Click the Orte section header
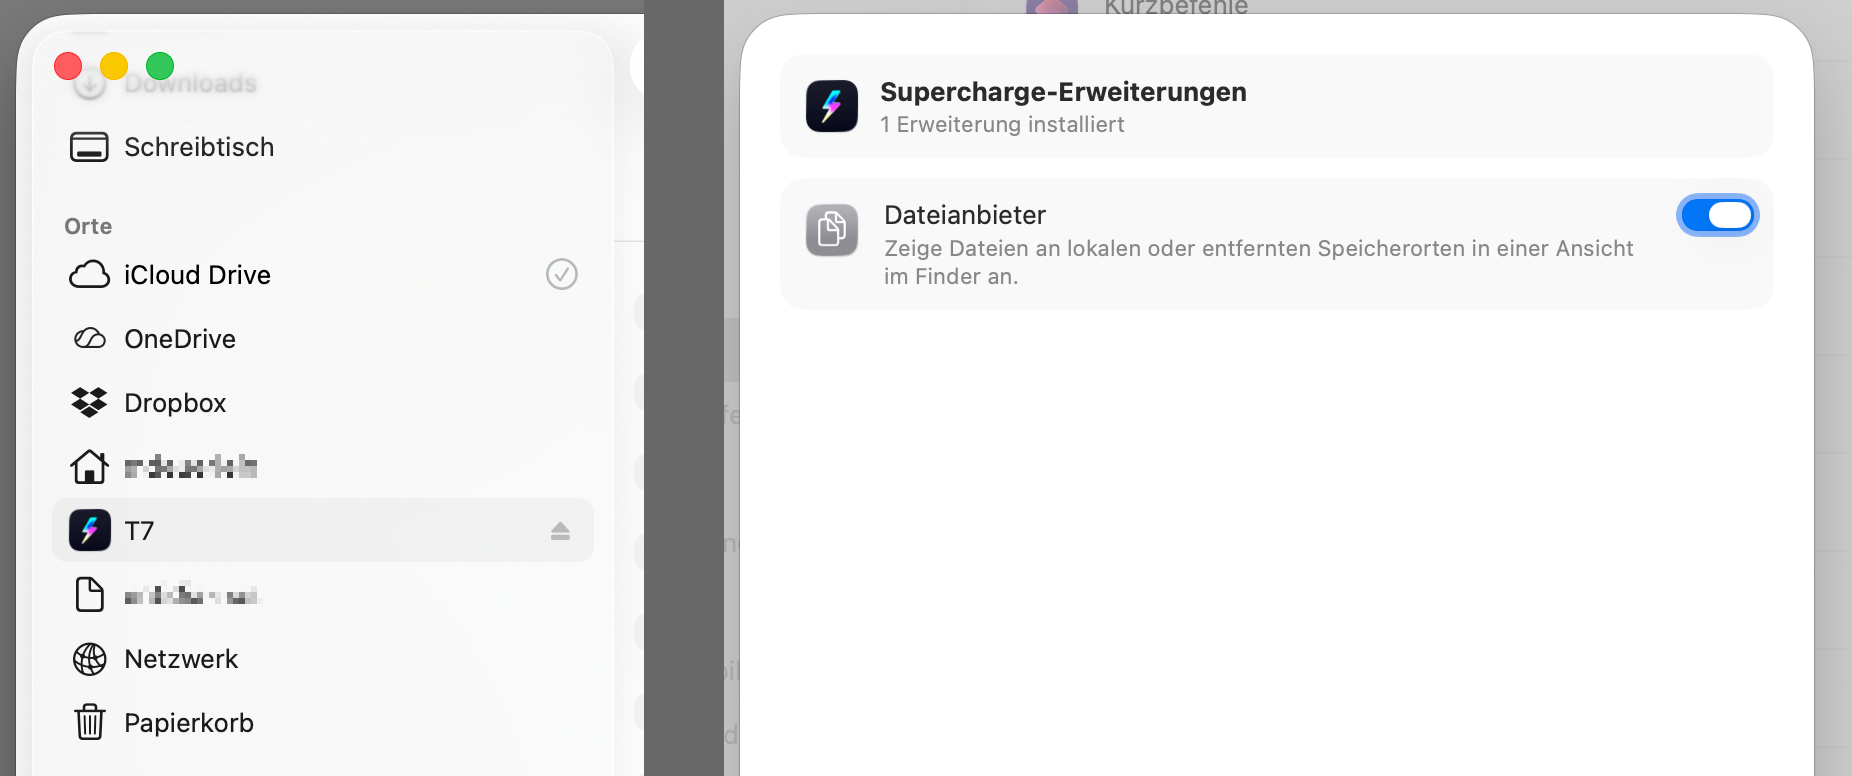The width and height of the screenshot is (1852, 776). (x=88, y=226)
